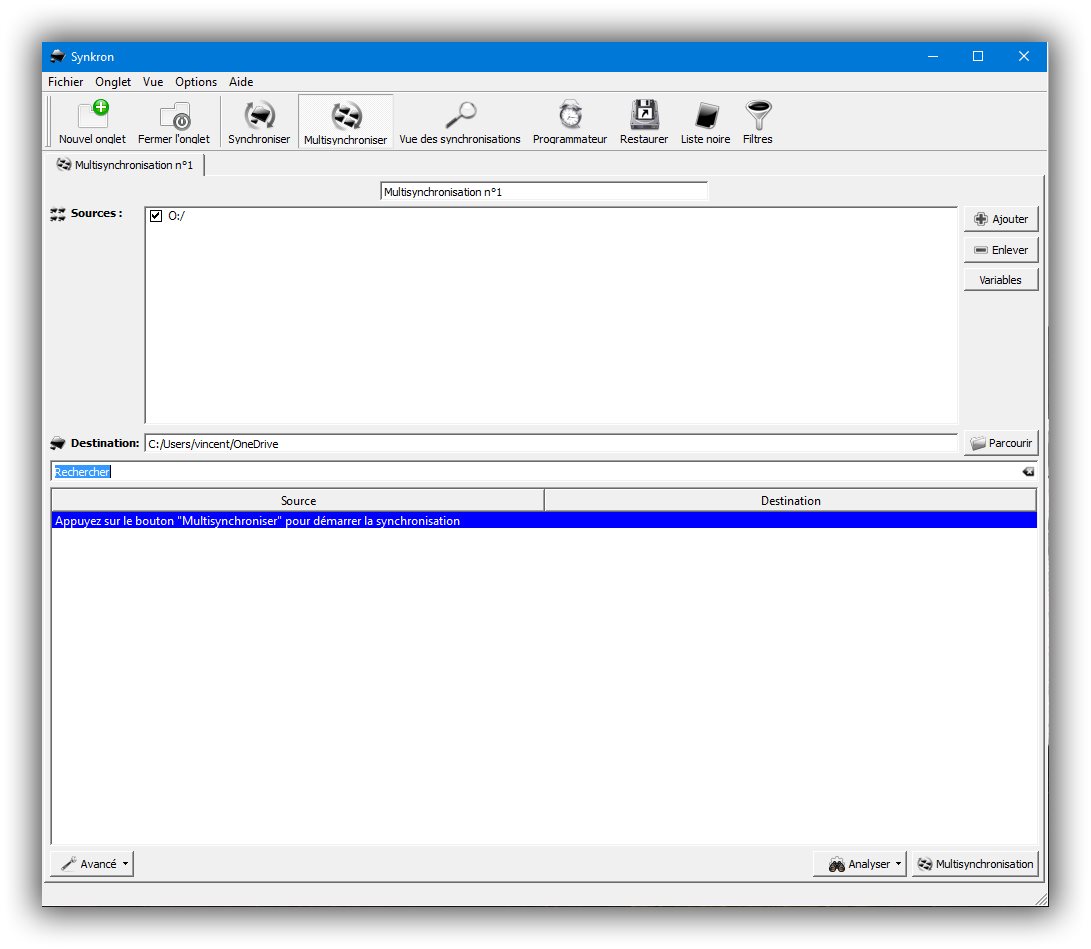This screenshot has width=1091, height=949.
Task: Click the Enlever button
Action: pyautogui.click(x=1001, y=250)
